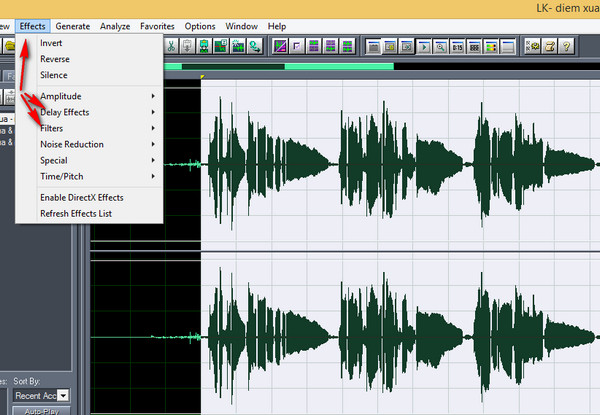The width and height of the screenshot is (600, 415).
Task: Choose Silence from the Effects menu
Action: [89, 75]
